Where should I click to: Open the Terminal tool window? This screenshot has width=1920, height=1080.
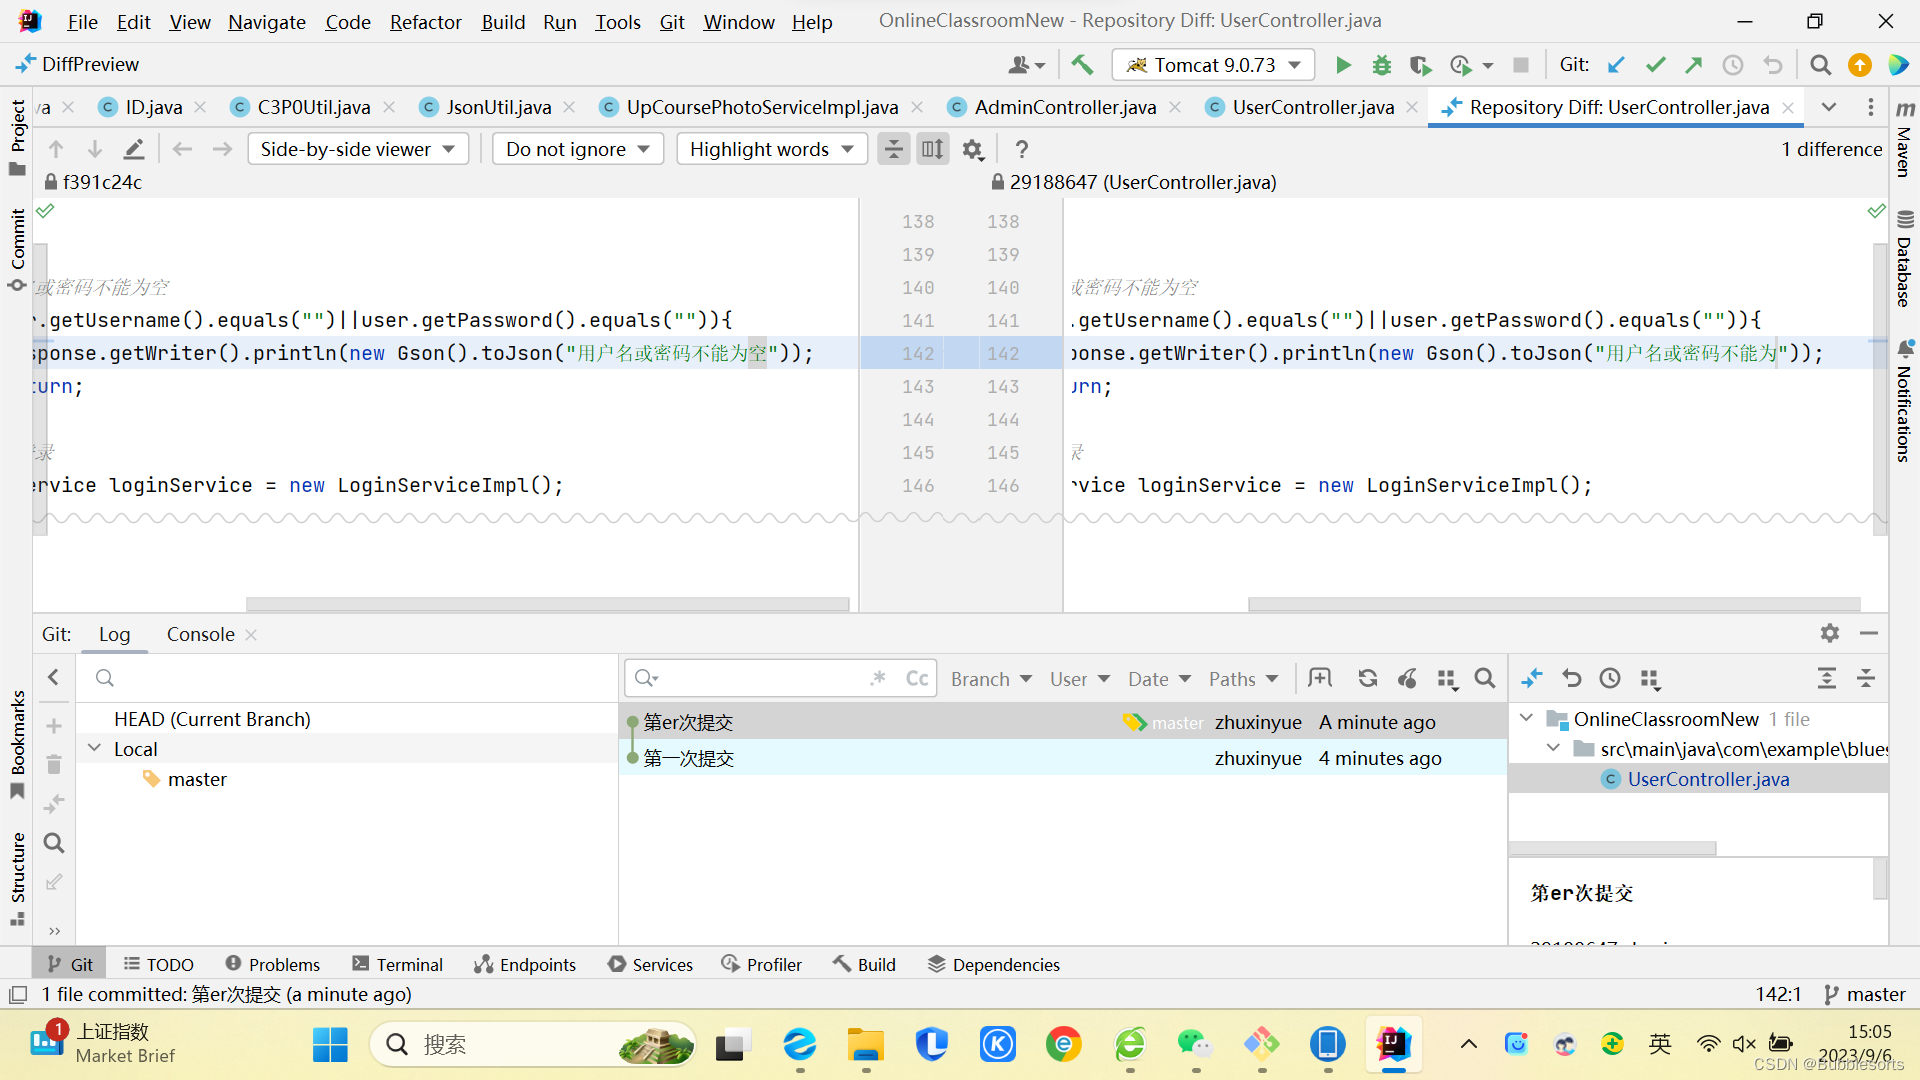tap(398, 965)
